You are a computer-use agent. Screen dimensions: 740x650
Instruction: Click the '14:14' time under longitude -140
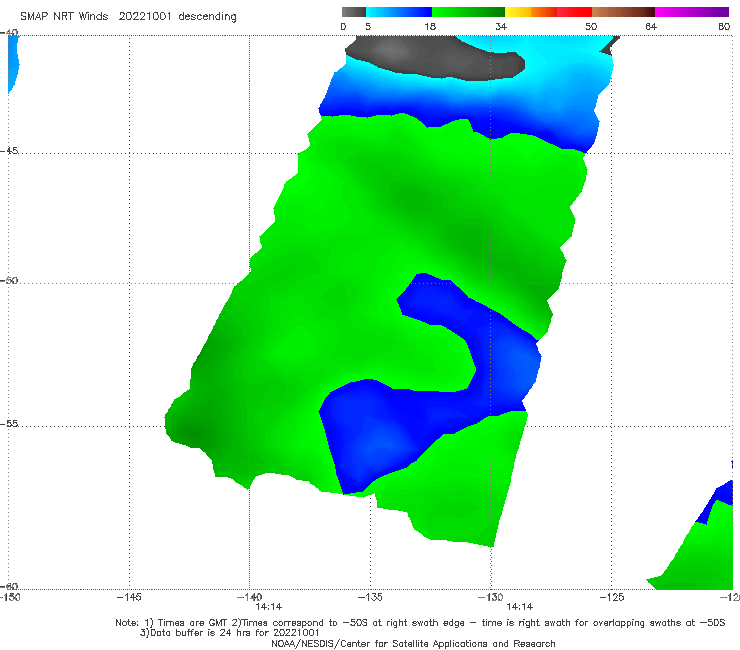269,607
